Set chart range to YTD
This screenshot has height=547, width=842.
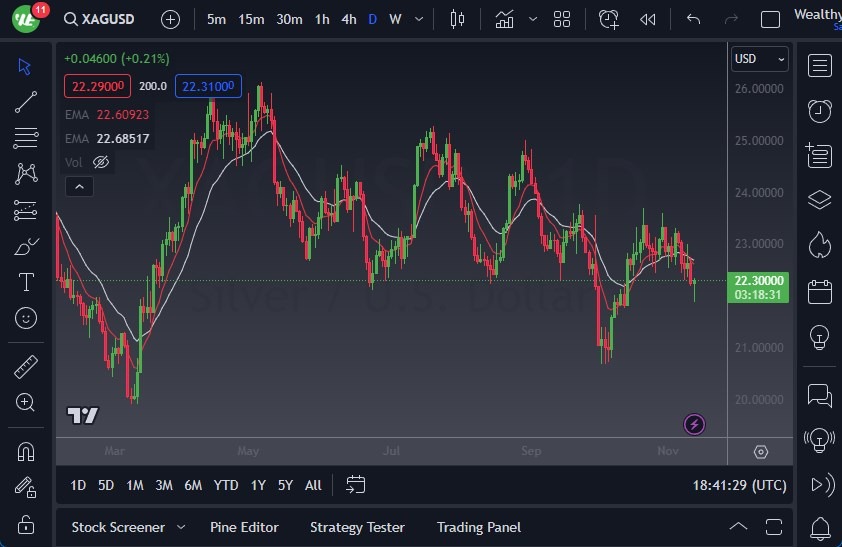click(226, 485)
